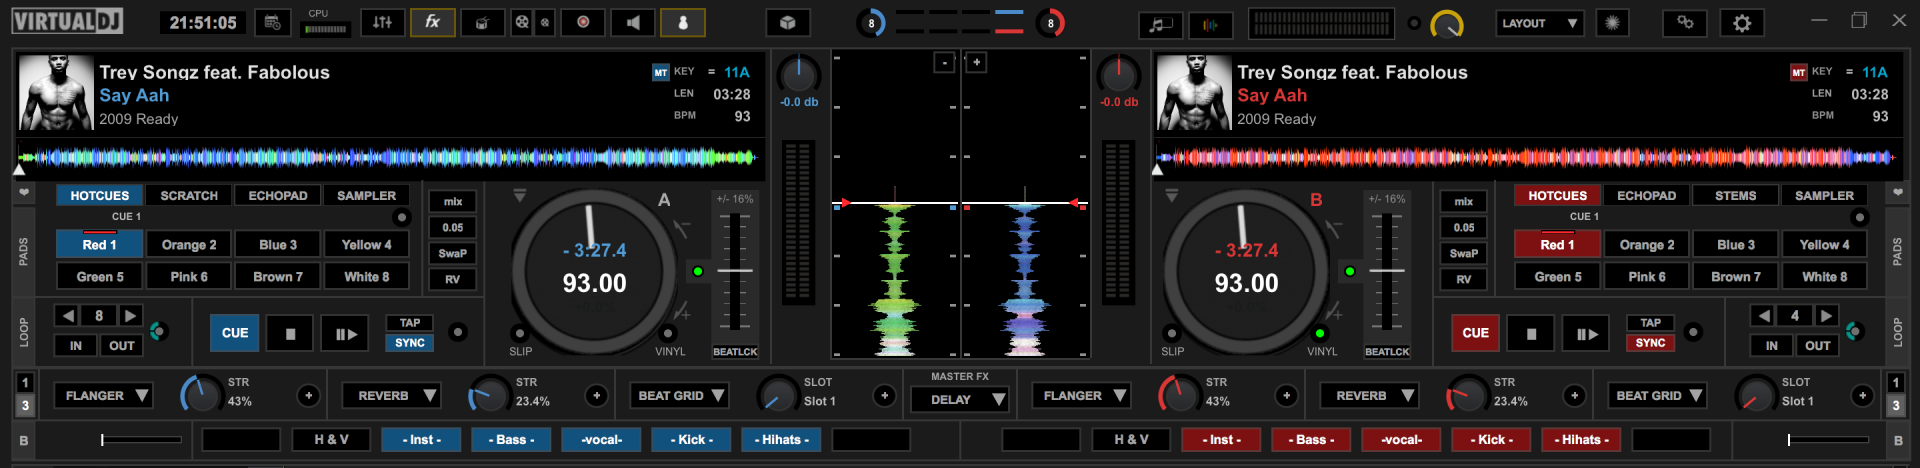The width and height of the screenshot is (1920, 468).
Task: Open the DELAY master FX dropdown
Action: 959,400
